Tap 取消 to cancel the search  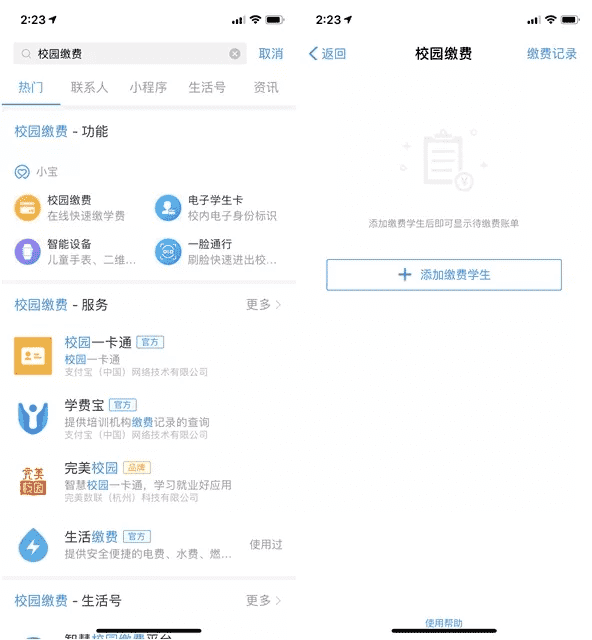[x=271, y=53]
